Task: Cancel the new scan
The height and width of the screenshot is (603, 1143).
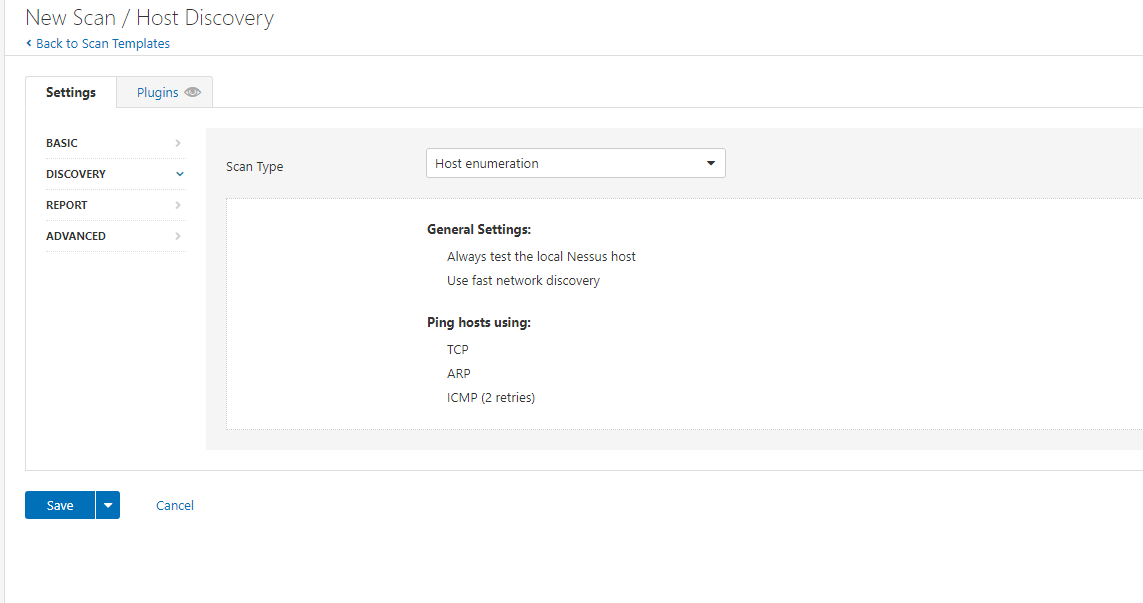Action: pos(175,505)
